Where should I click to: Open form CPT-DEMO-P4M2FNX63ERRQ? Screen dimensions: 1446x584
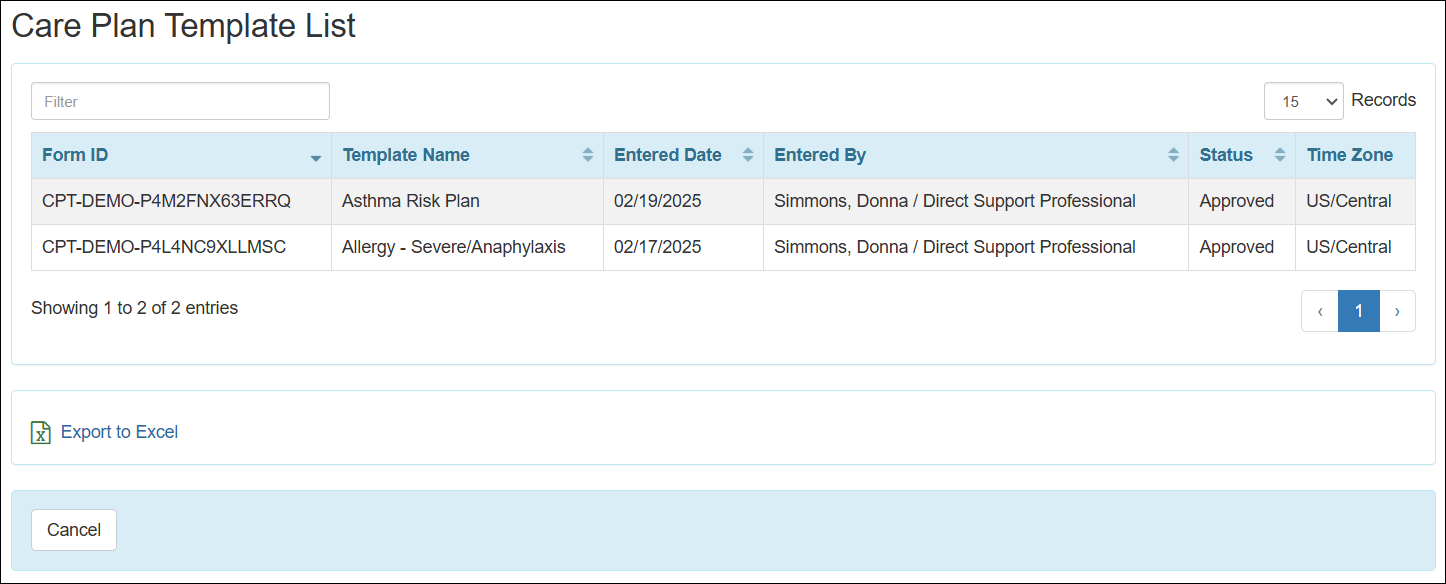tap(166, 201)
